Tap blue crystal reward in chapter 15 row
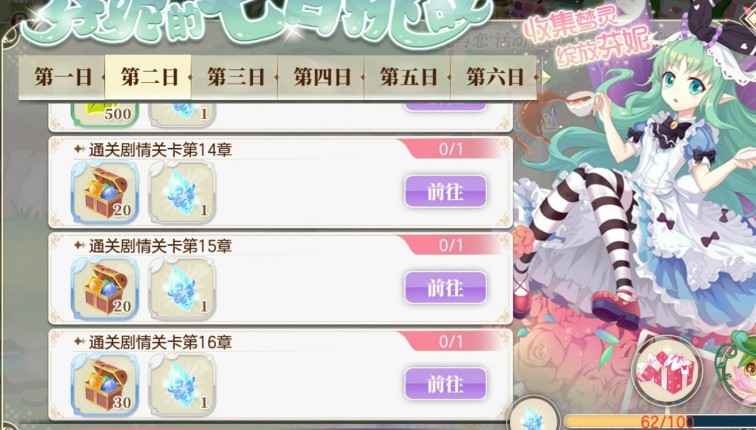 pos(182,289)
